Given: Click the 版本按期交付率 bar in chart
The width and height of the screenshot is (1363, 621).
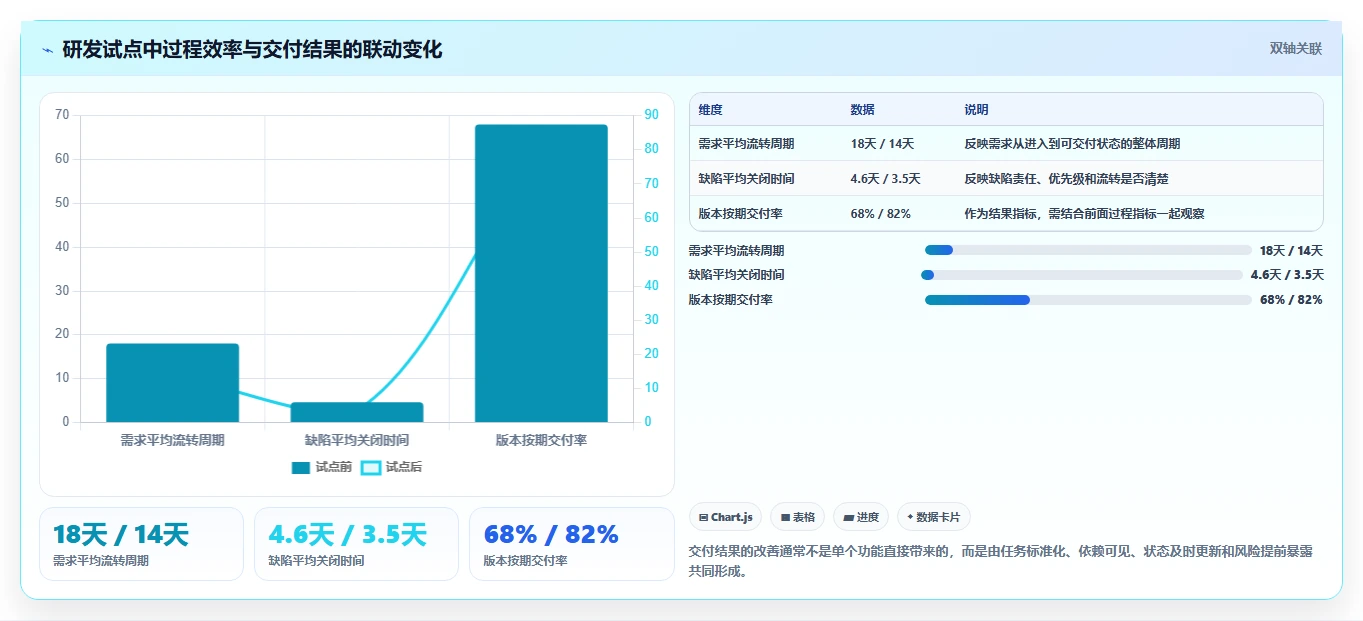Looking at the screenshot, I should tap(541, 273).
